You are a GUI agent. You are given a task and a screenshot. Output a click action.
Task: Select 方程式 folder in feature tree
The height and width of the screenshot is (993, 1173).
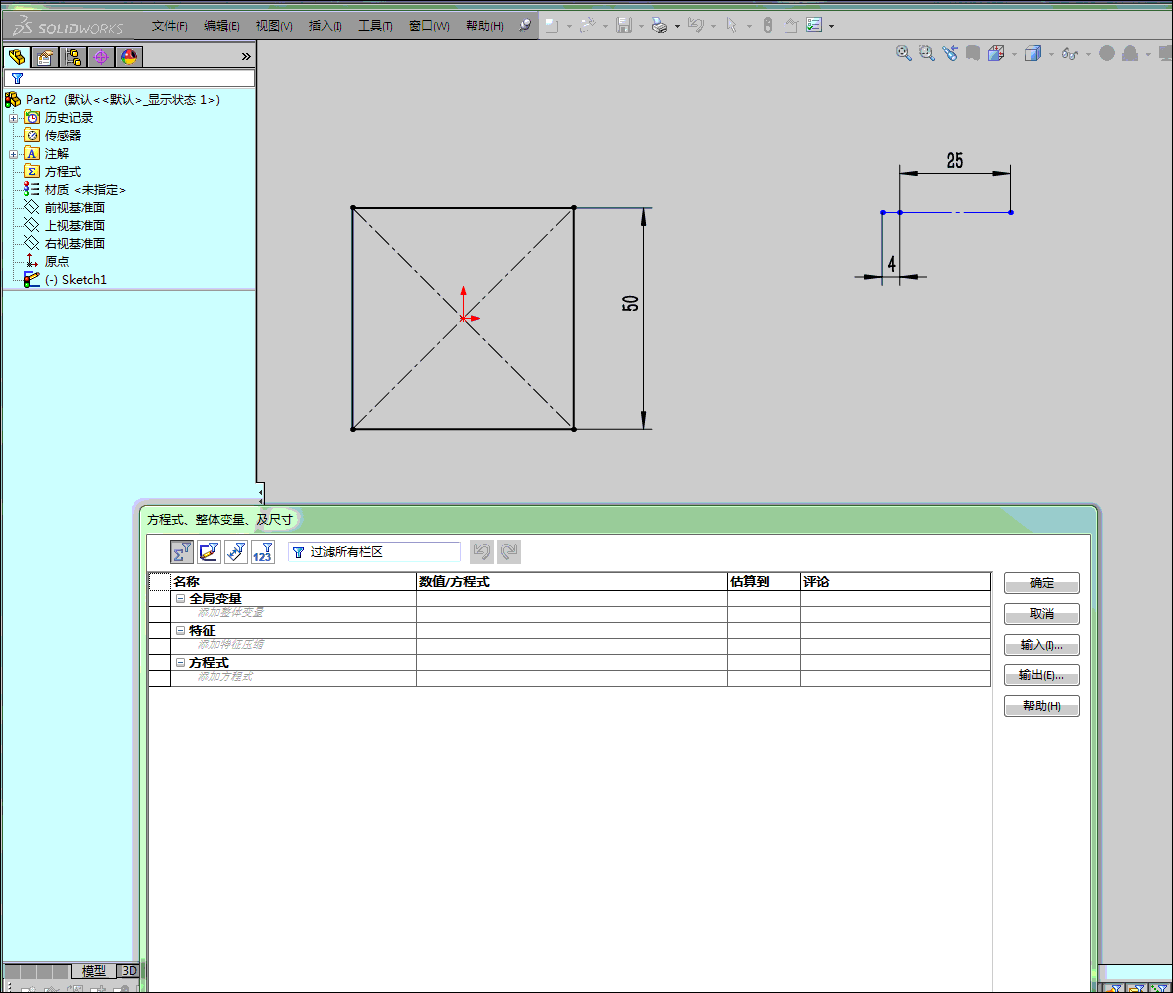53,171
